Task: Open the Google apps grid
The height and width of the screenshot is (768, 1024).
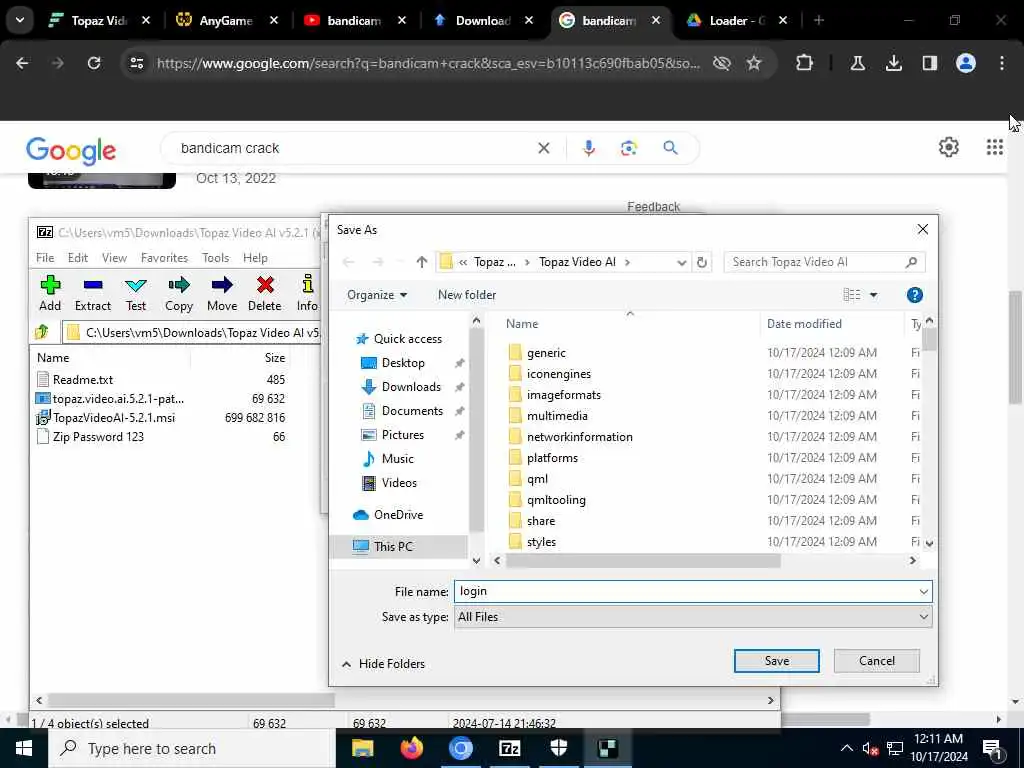Action: coord(994,147)
